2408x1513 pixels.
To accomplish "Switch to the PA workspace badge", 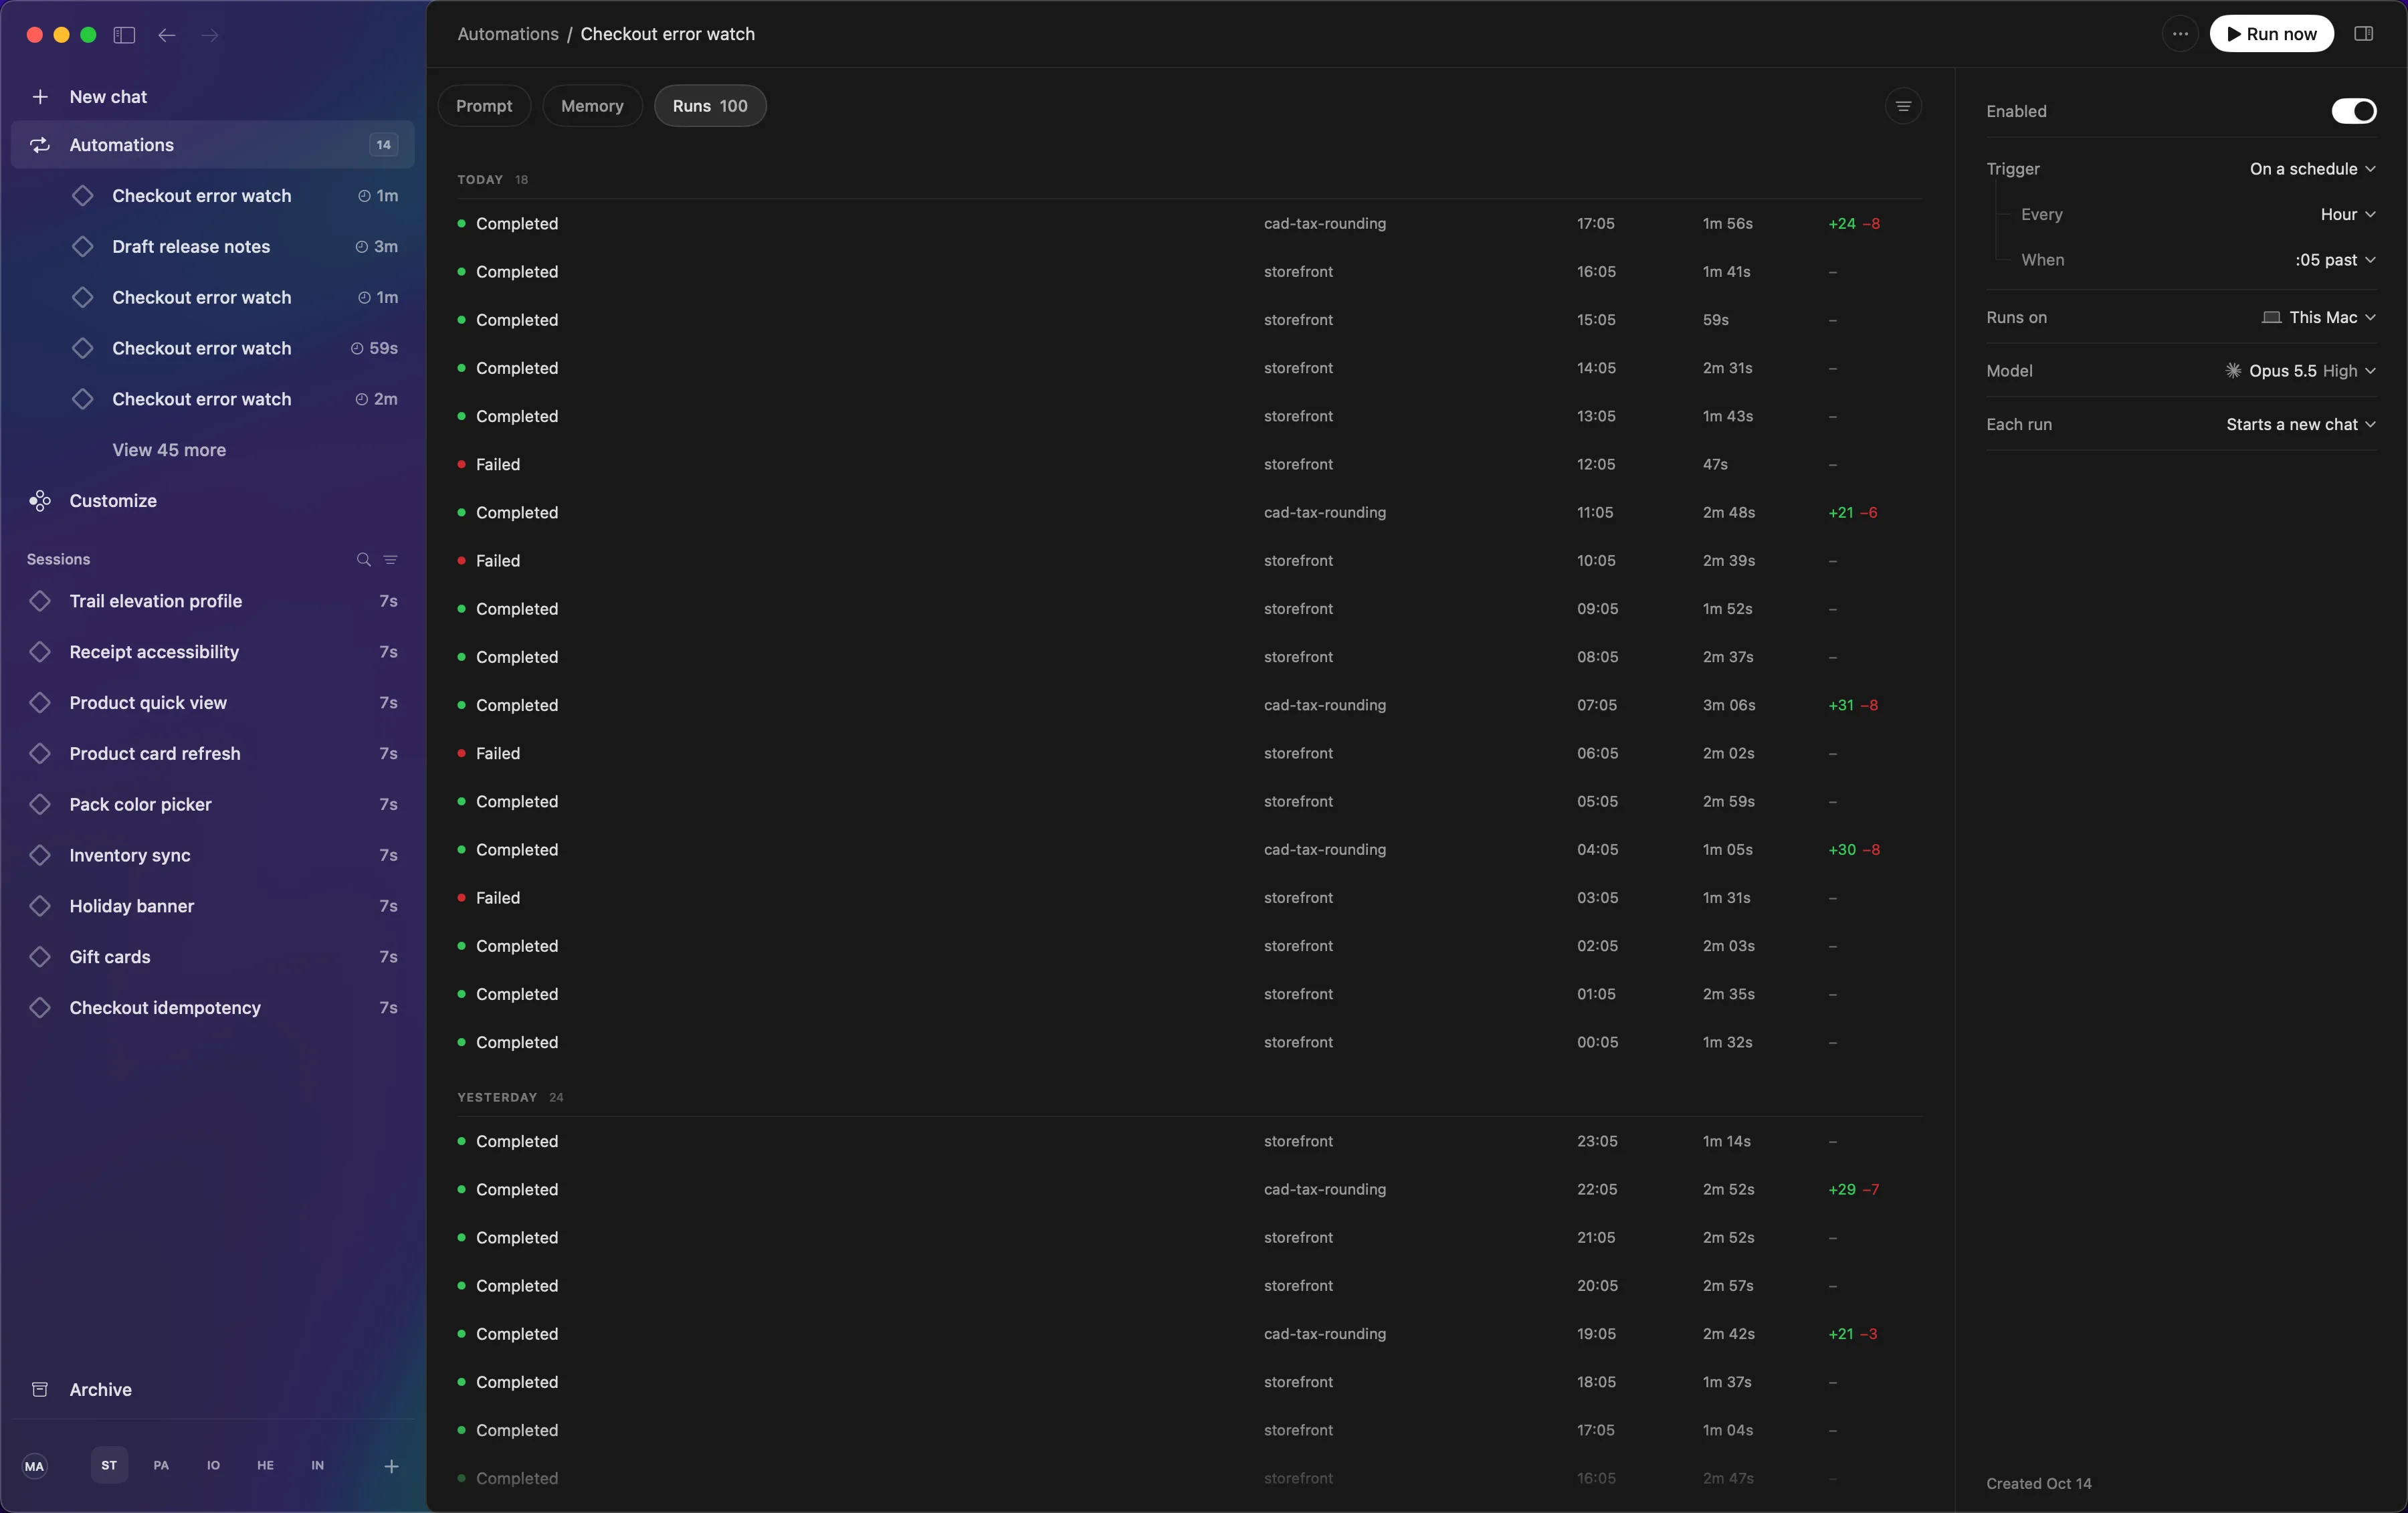I will 161,1465.
